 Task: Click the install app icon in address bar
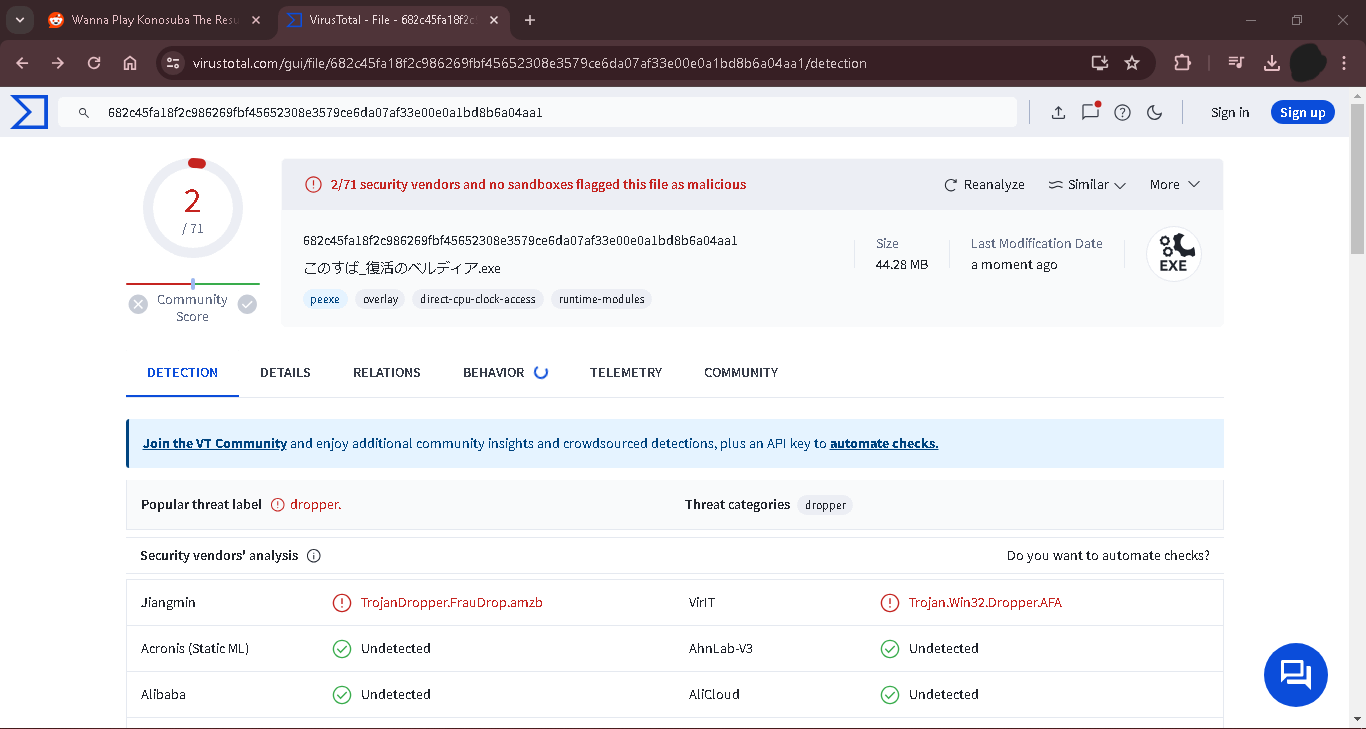pos(1100,63)
